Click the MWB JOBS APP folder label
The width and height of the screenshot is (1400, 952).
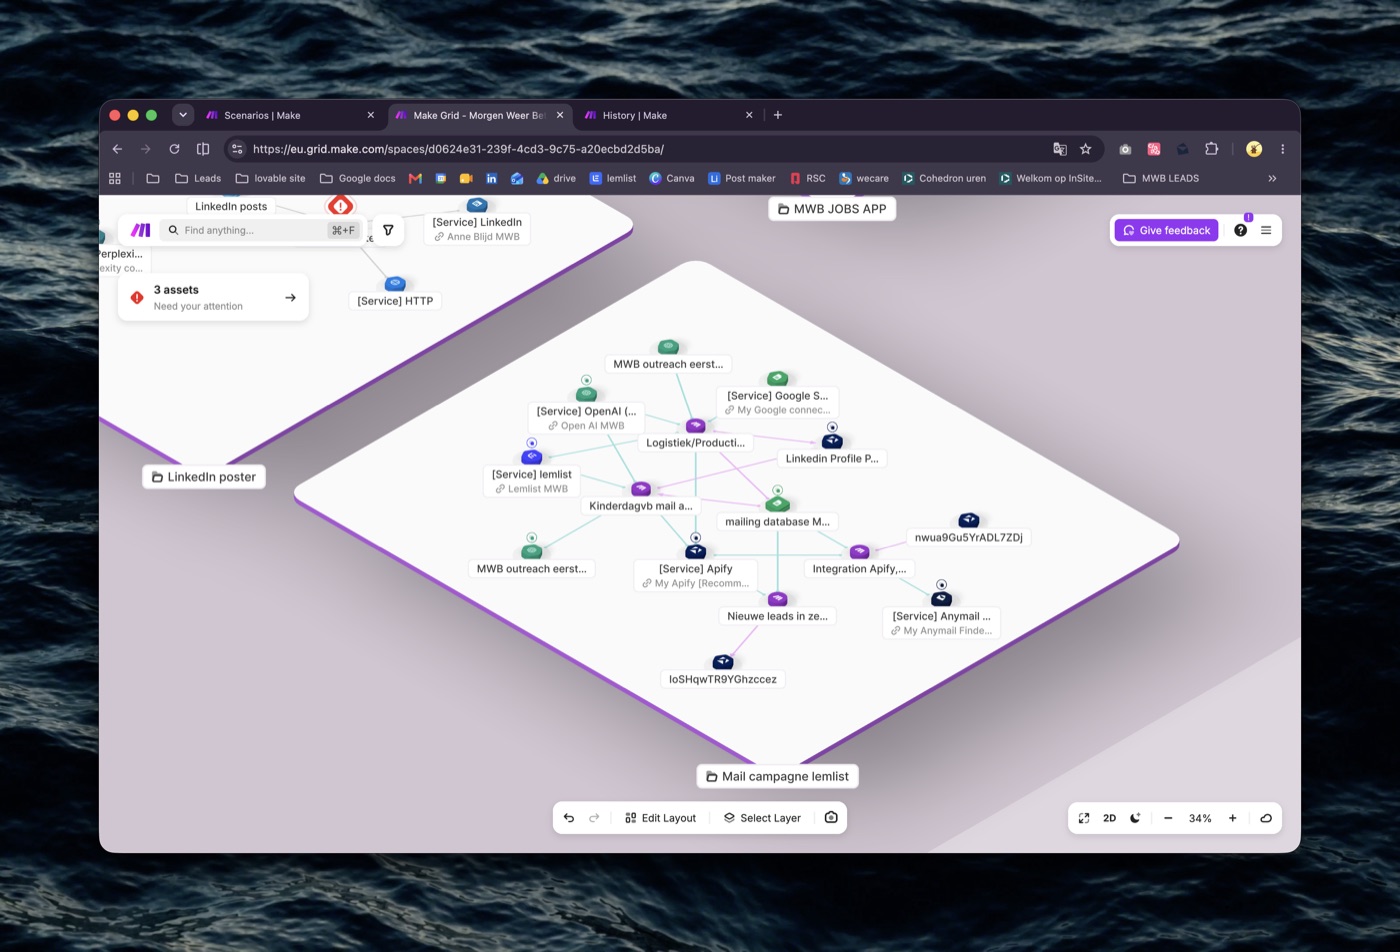[x=832, y=209]
